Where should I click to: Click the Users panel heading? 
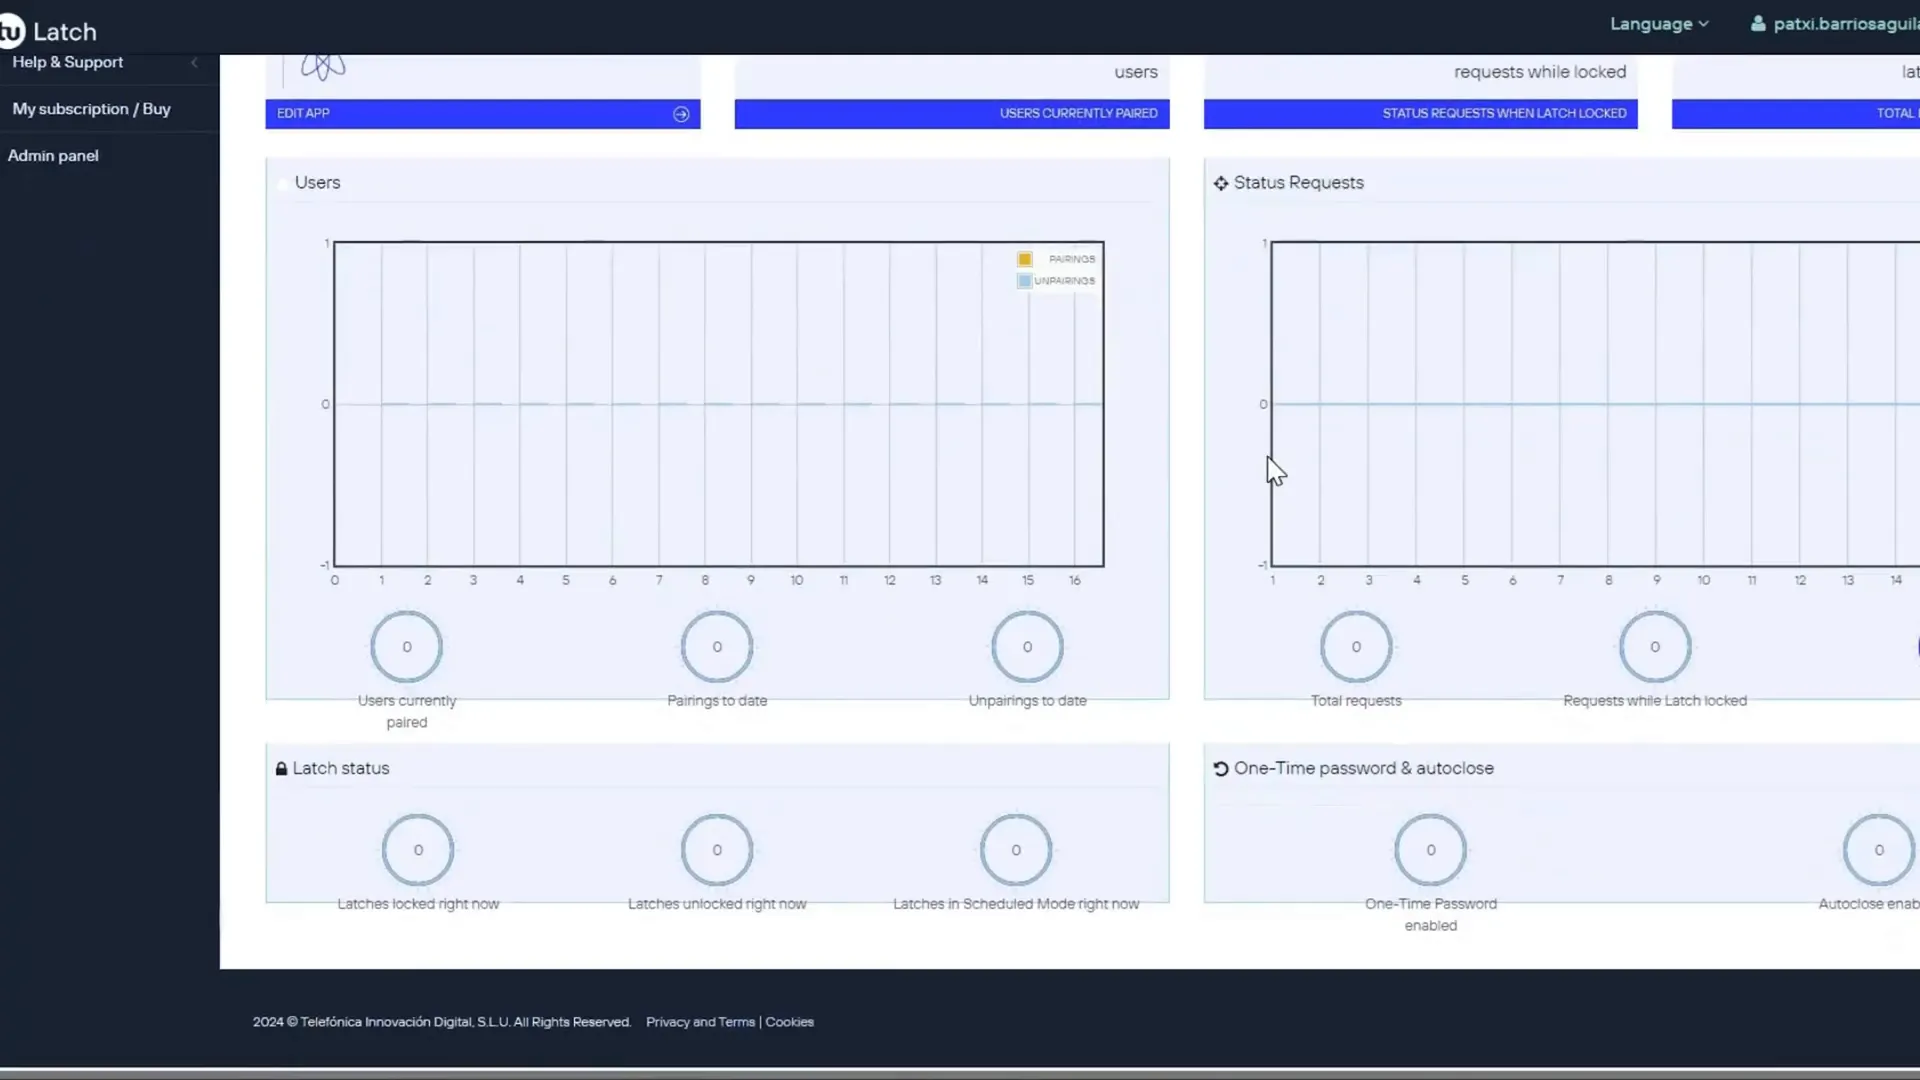(x=317, y=183)
